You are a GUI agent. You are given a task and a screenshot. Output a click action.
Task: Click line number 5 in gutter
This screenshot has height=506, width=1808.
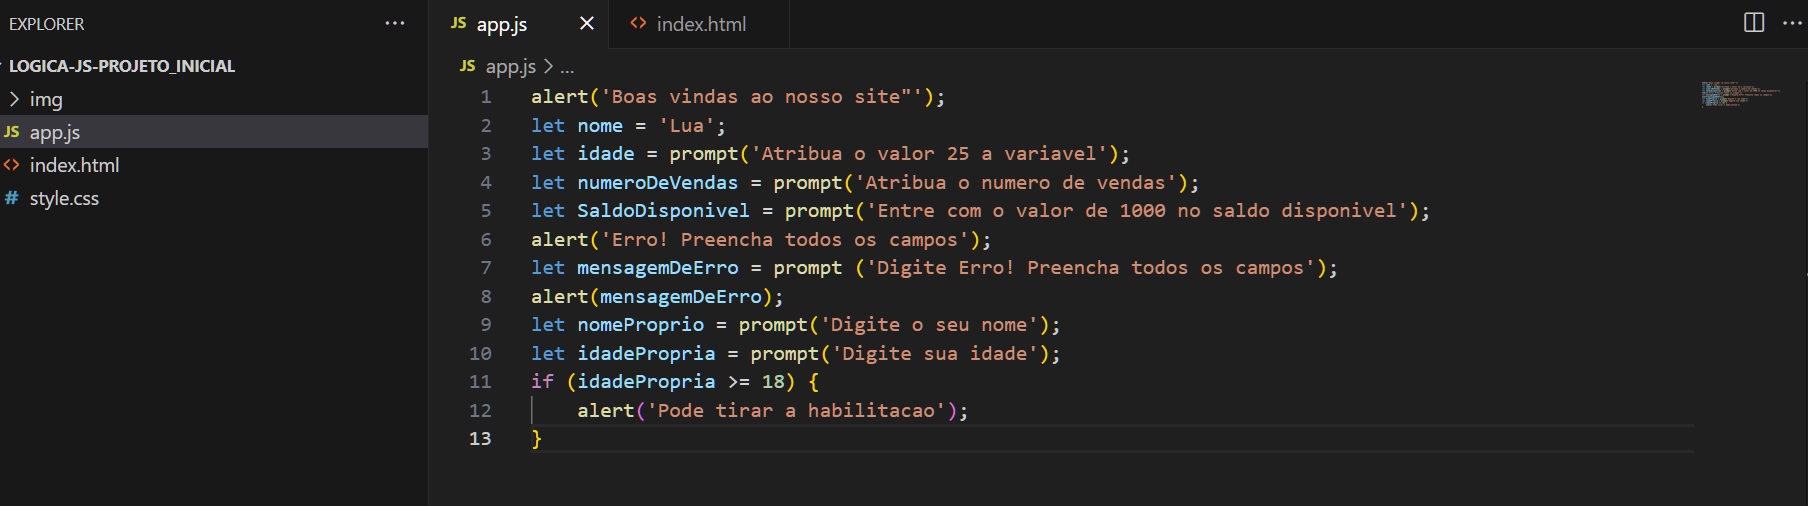coord(486,211)
